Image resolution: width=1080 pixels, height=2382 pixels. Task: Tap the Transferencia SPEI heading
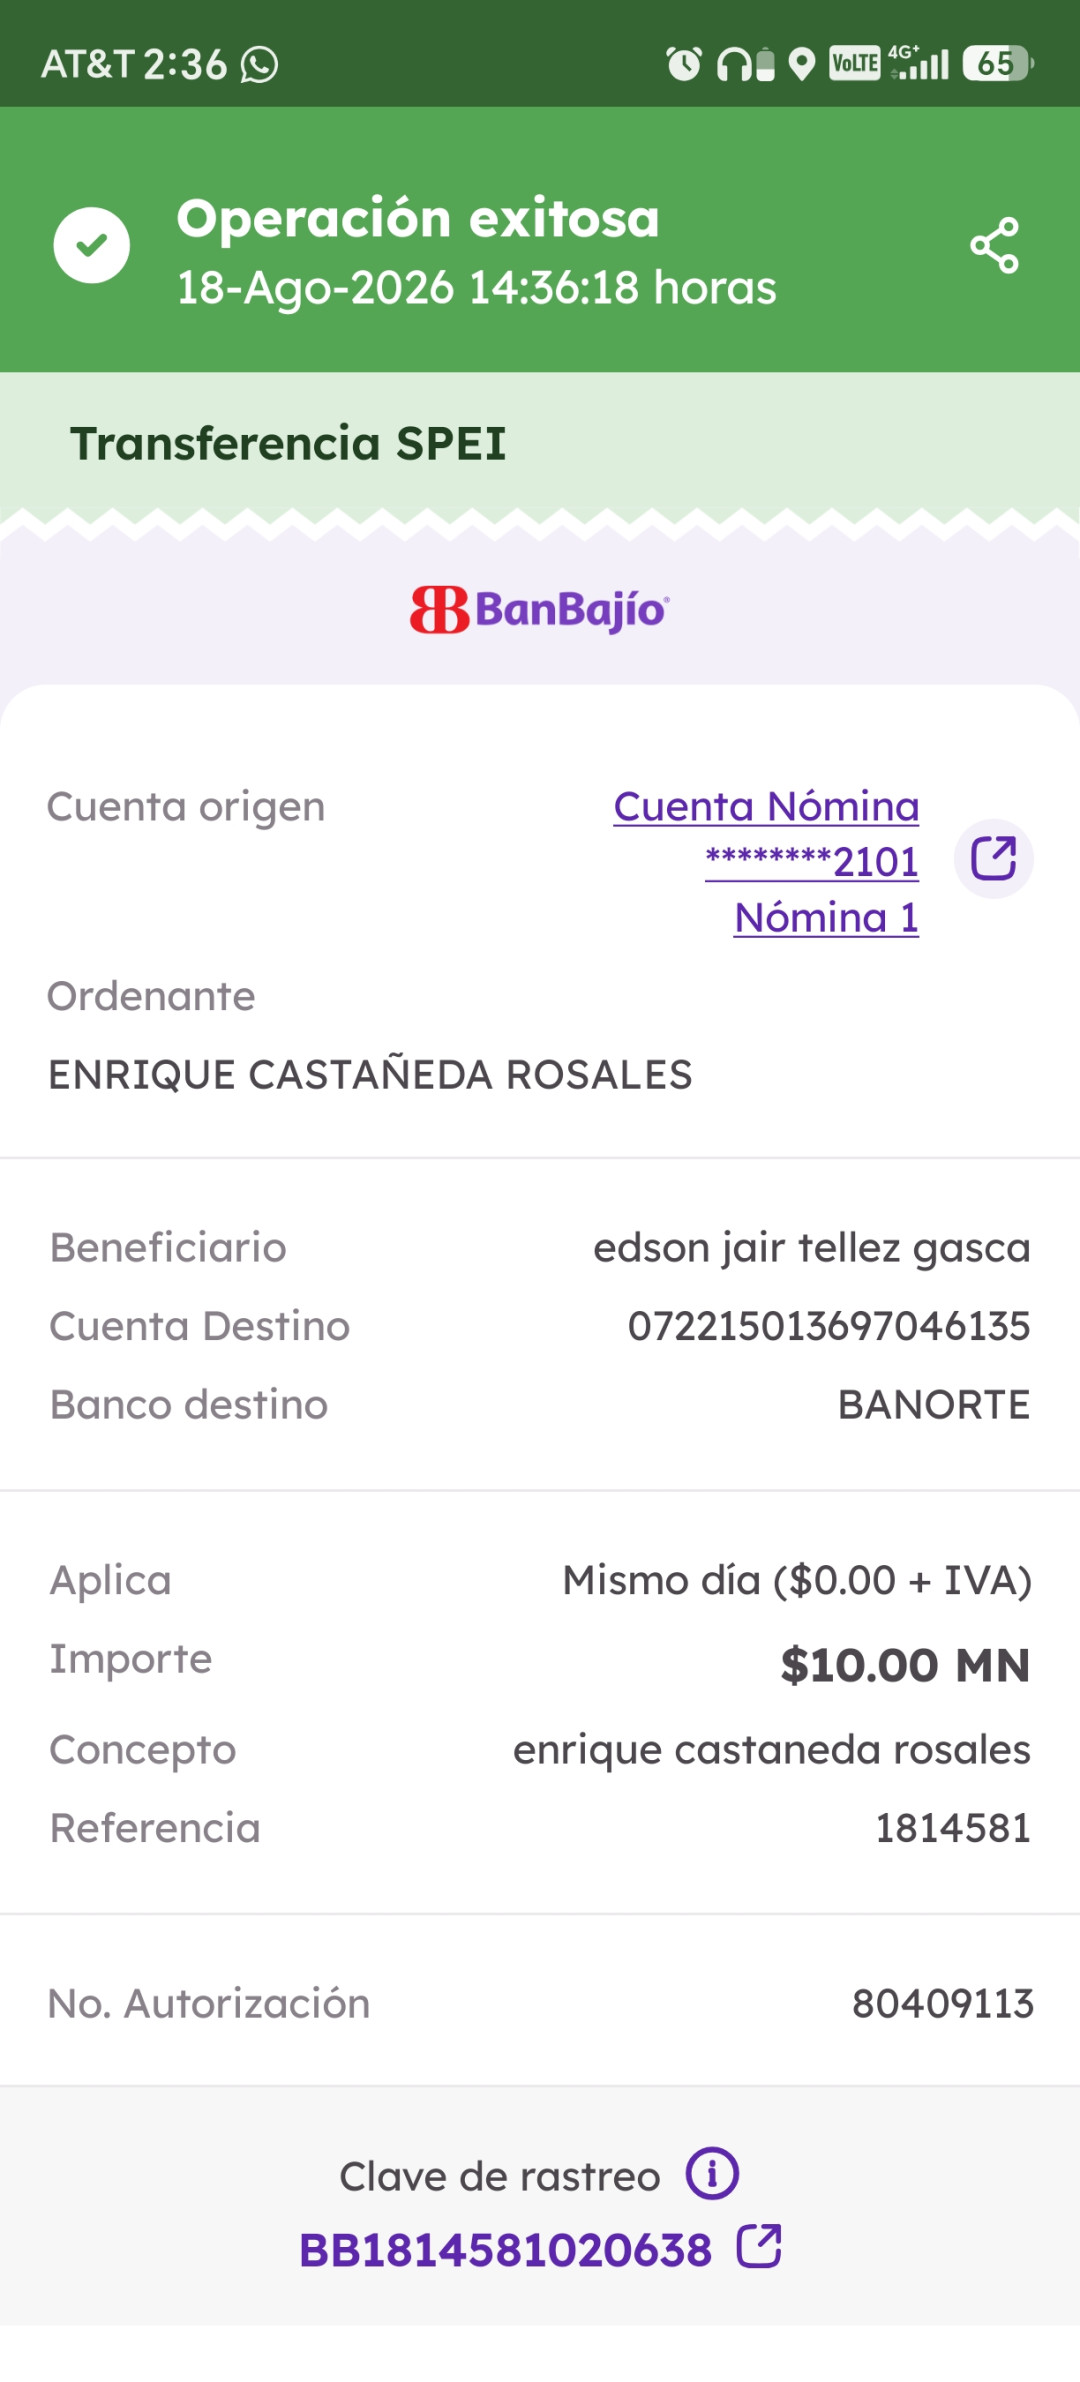coord(288,443)
